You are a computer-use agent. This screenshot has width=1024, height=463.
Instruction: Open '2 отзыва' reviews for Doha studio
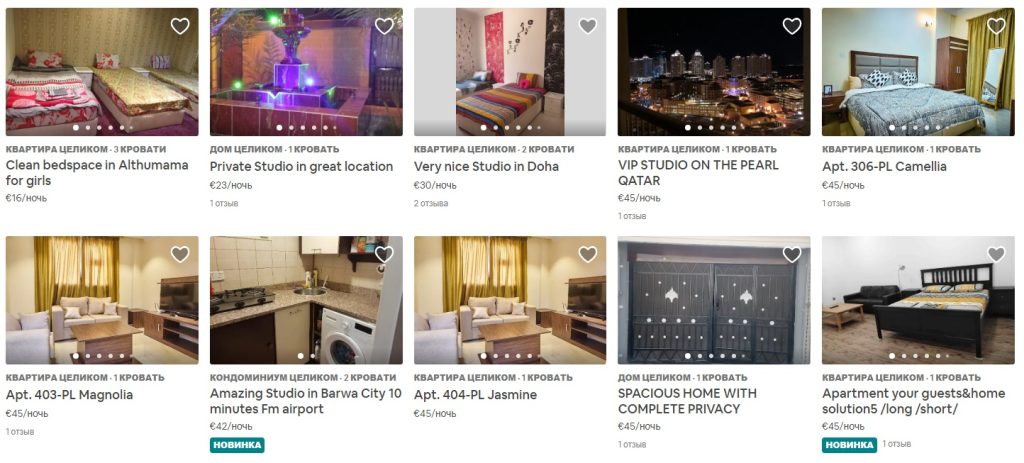click(431, 203)
